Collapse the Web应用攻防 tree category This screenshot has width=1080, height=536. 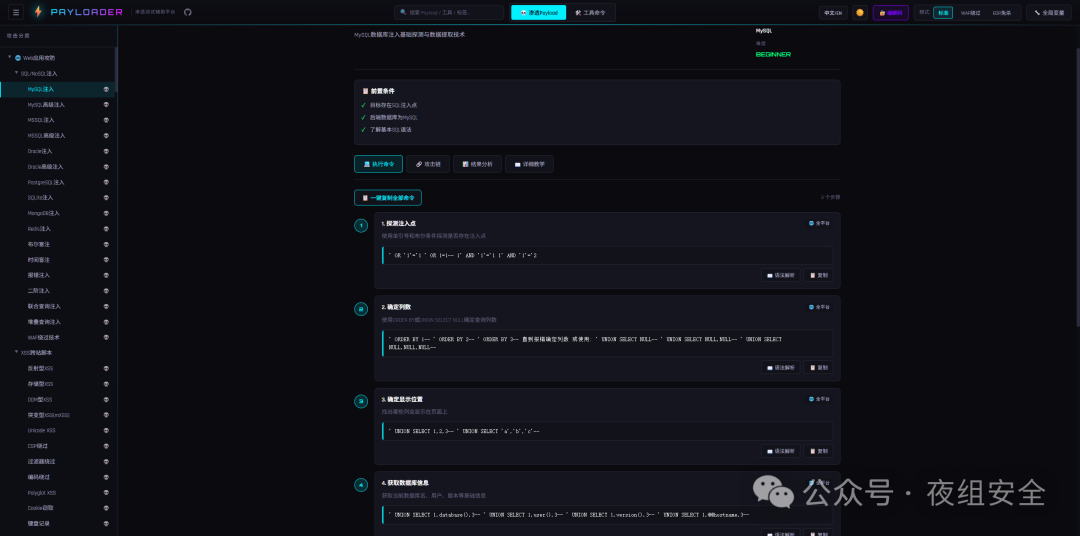pyautogui.click(x=10, y=58)
